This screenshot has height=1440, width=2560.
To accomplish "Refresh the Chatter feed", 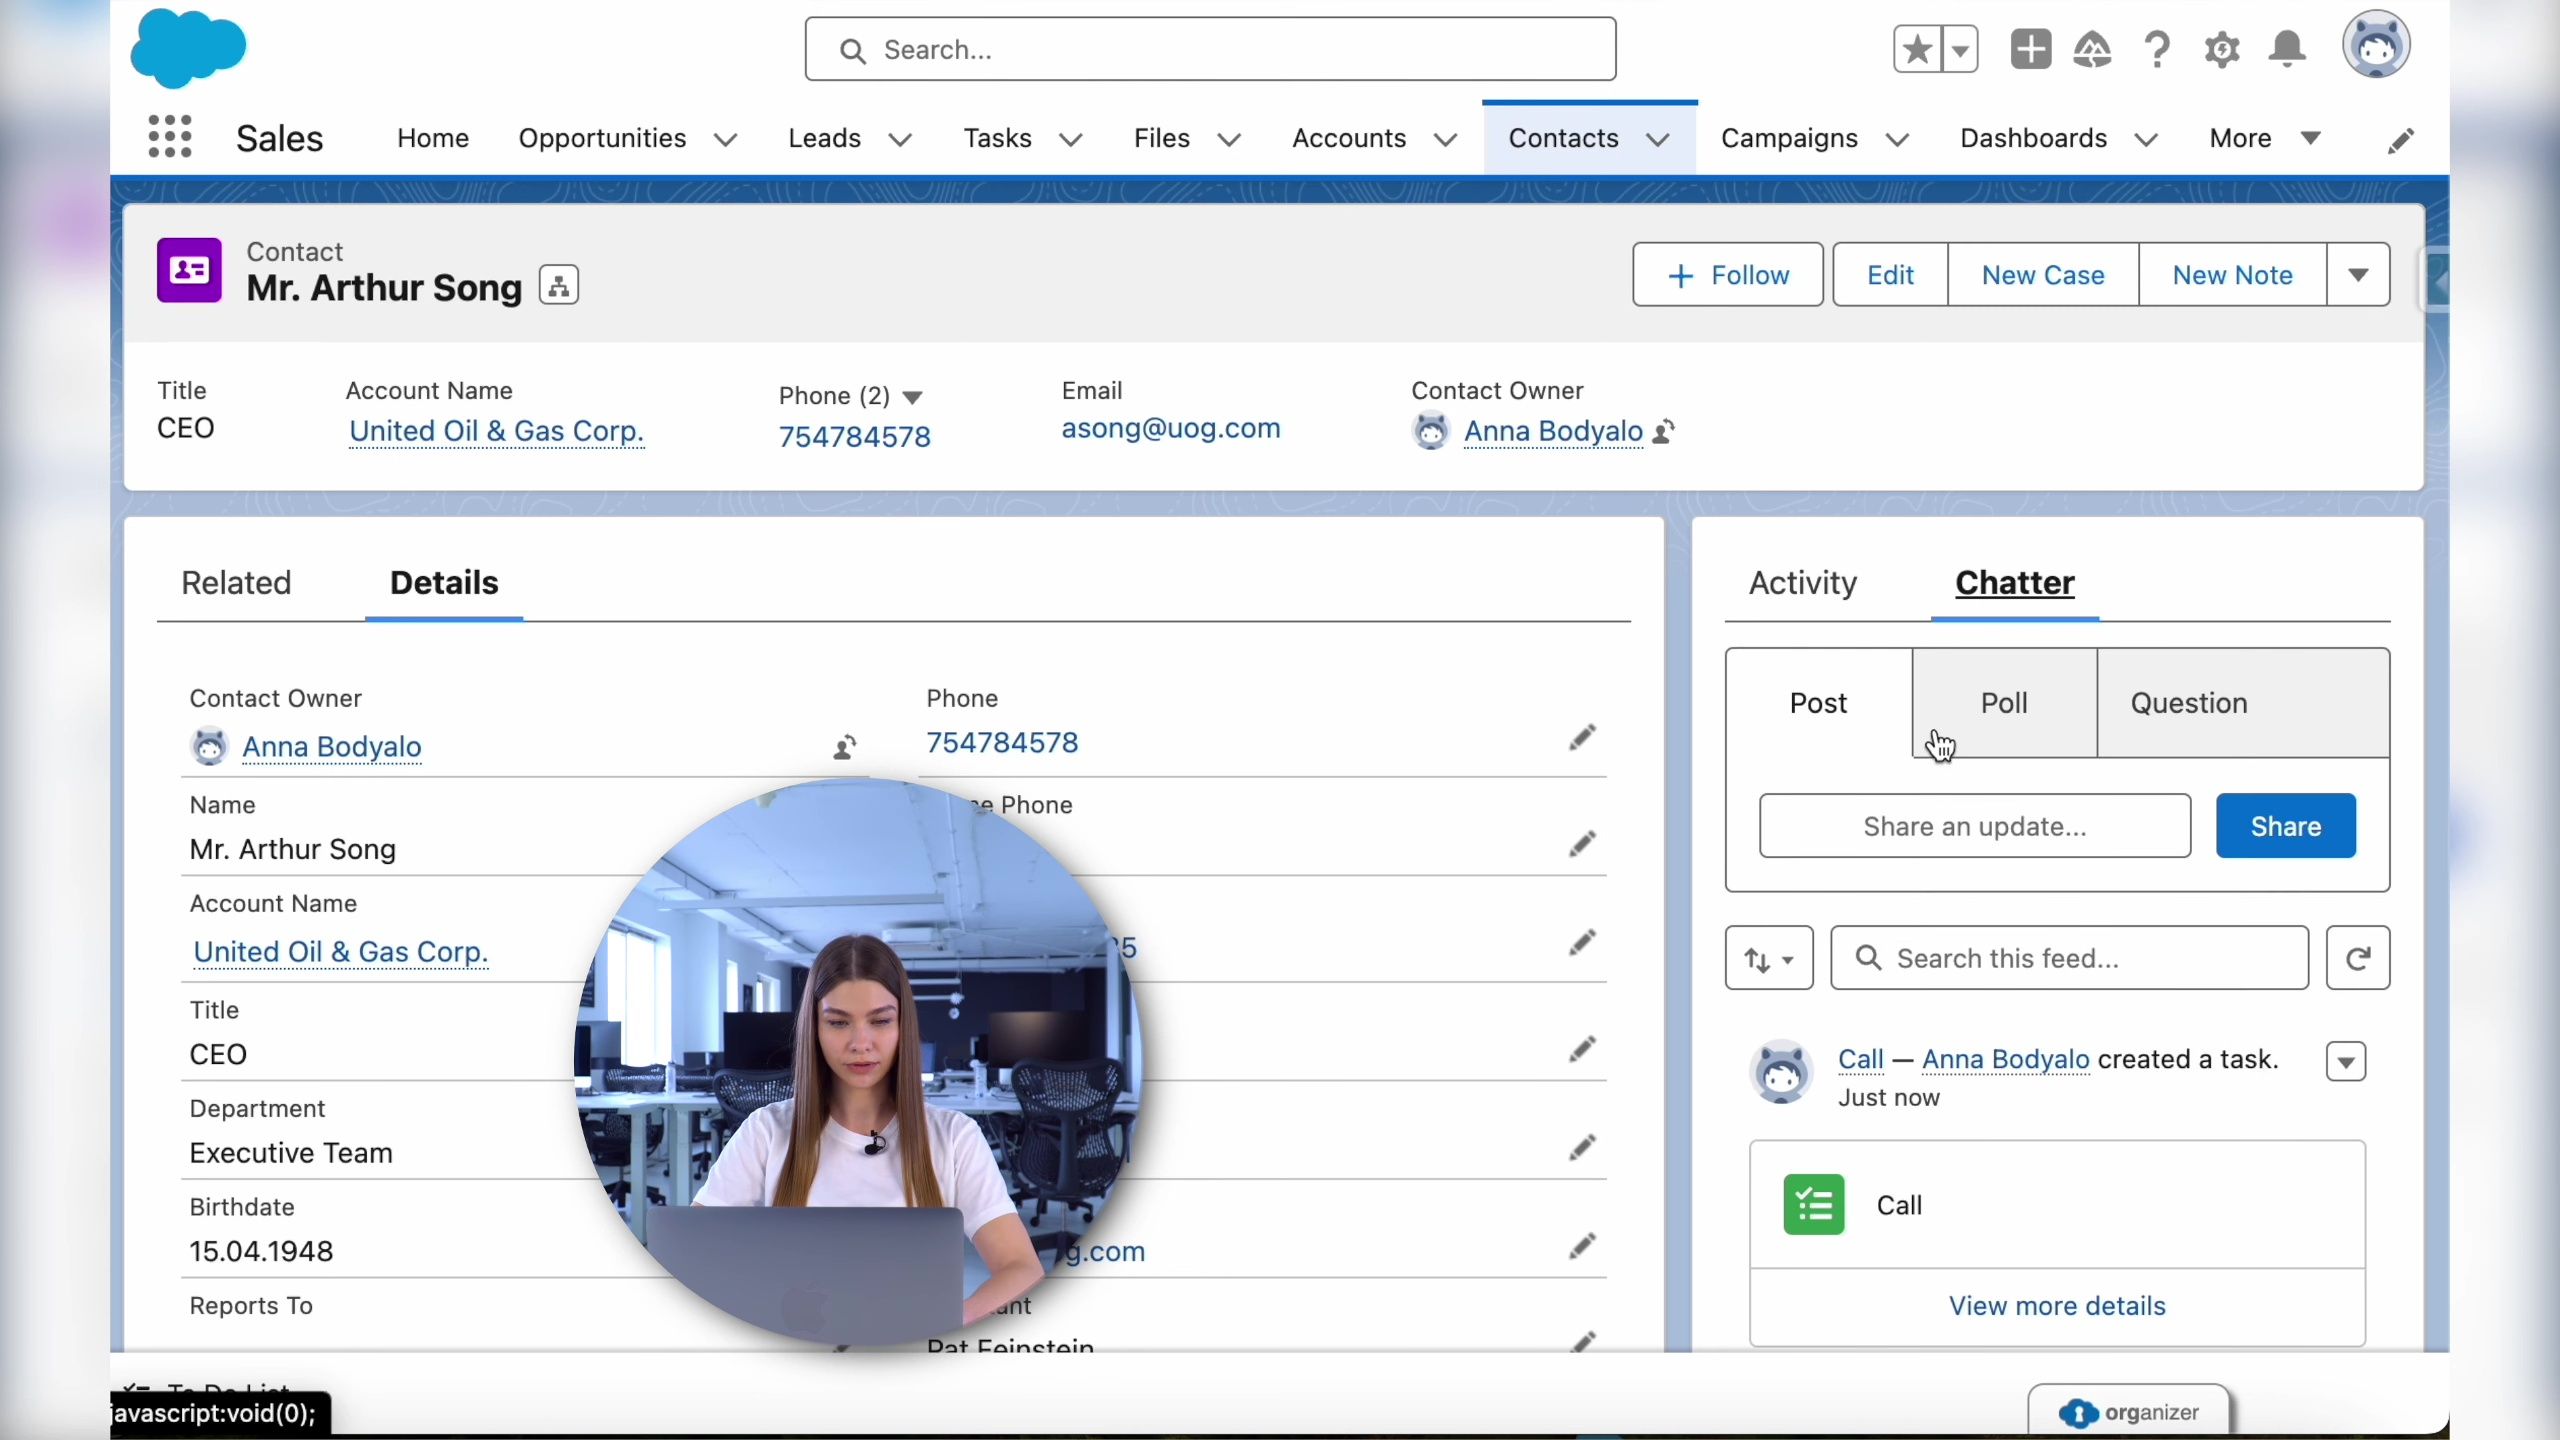I will 2358,958.
